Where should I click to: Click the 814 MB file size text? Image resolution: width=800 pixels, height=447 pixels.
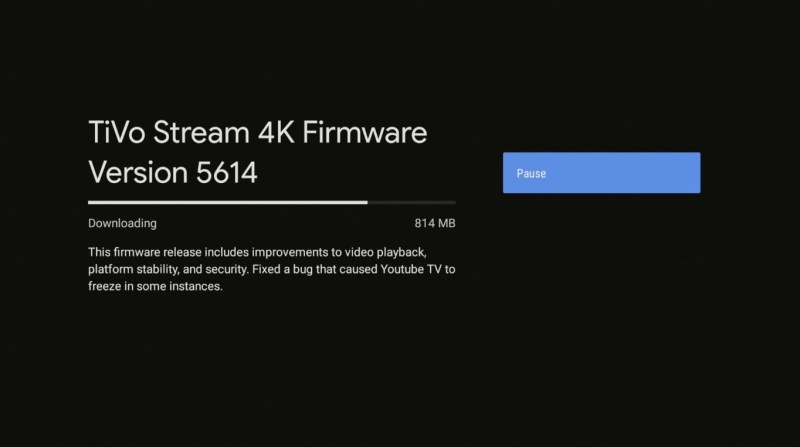[435, 224]
